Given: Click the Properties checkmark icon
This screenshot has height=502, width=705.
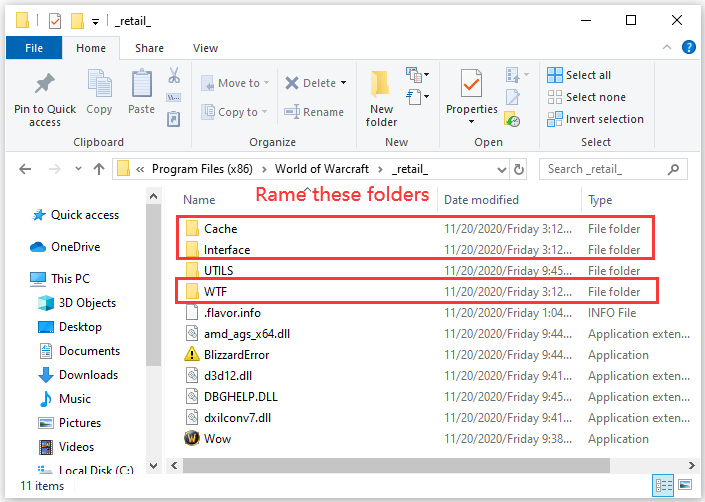Looking at the screenshot, I should tap(471, 84).
